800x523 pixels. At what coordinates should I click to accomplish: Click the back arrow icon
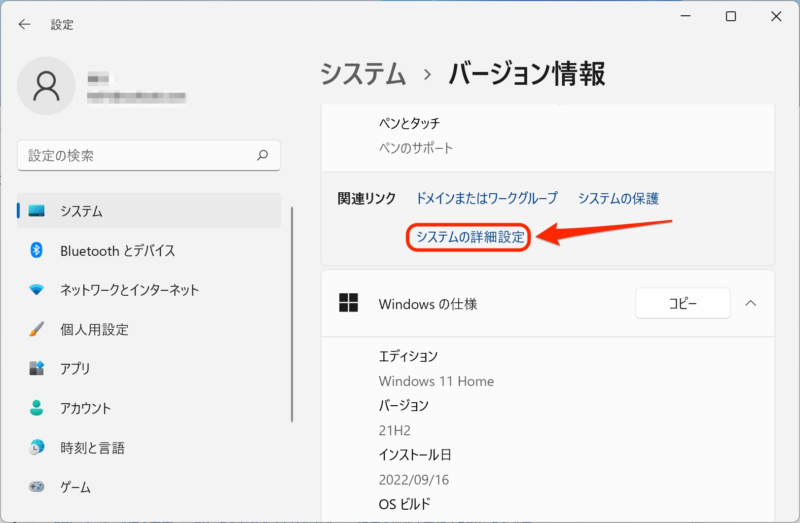pos(24,24)
